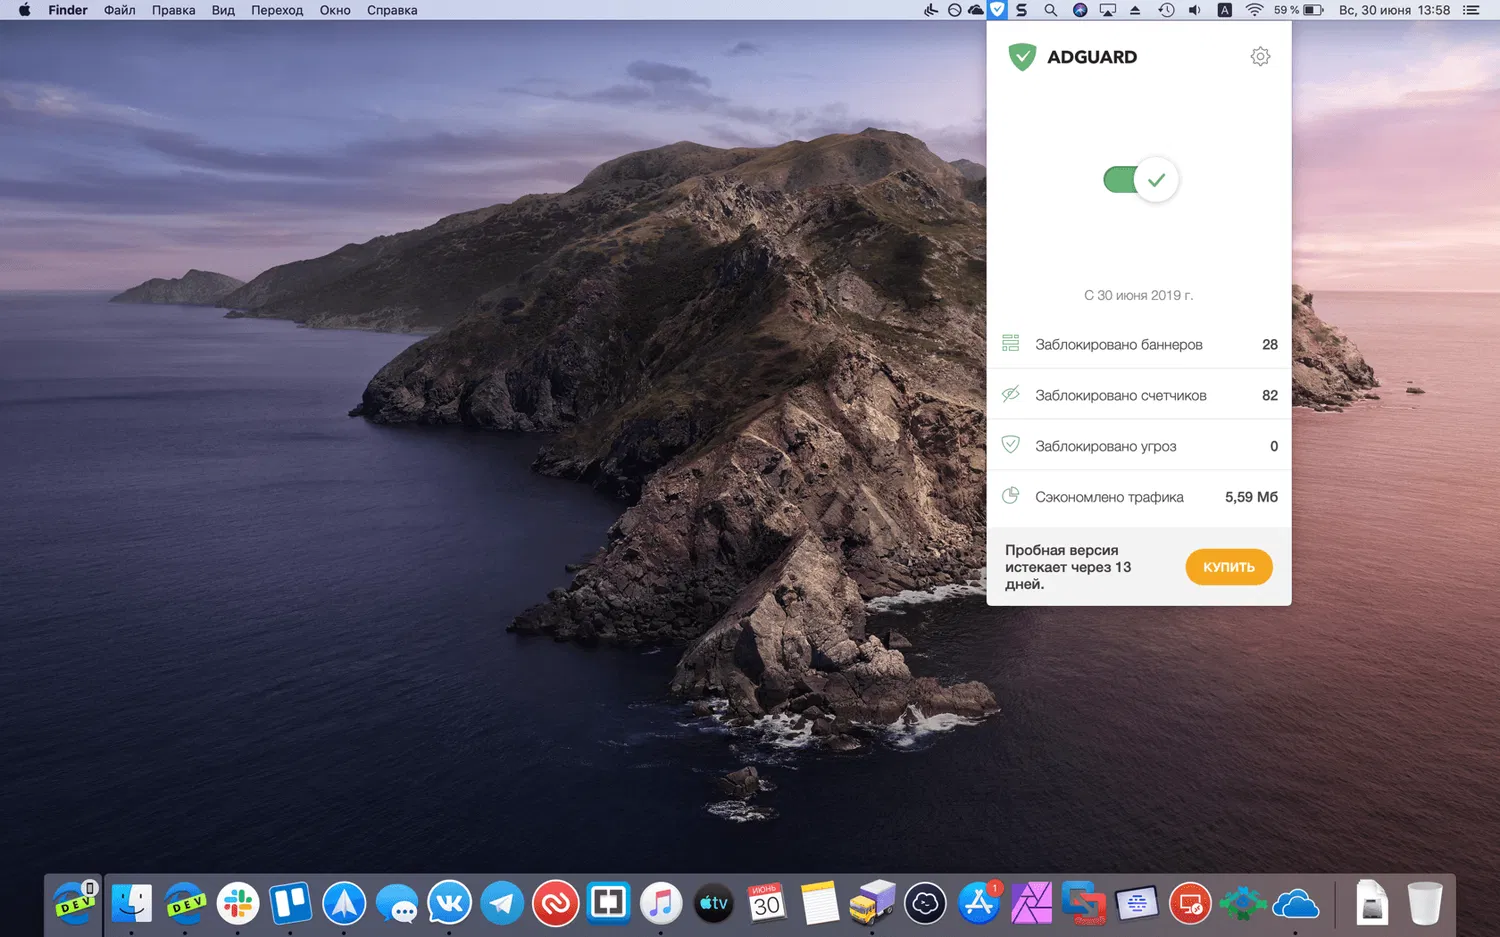1500x937 pixels.
Task: Launch the Transmit truck icon in Dock
Action: tap(872, 904)
